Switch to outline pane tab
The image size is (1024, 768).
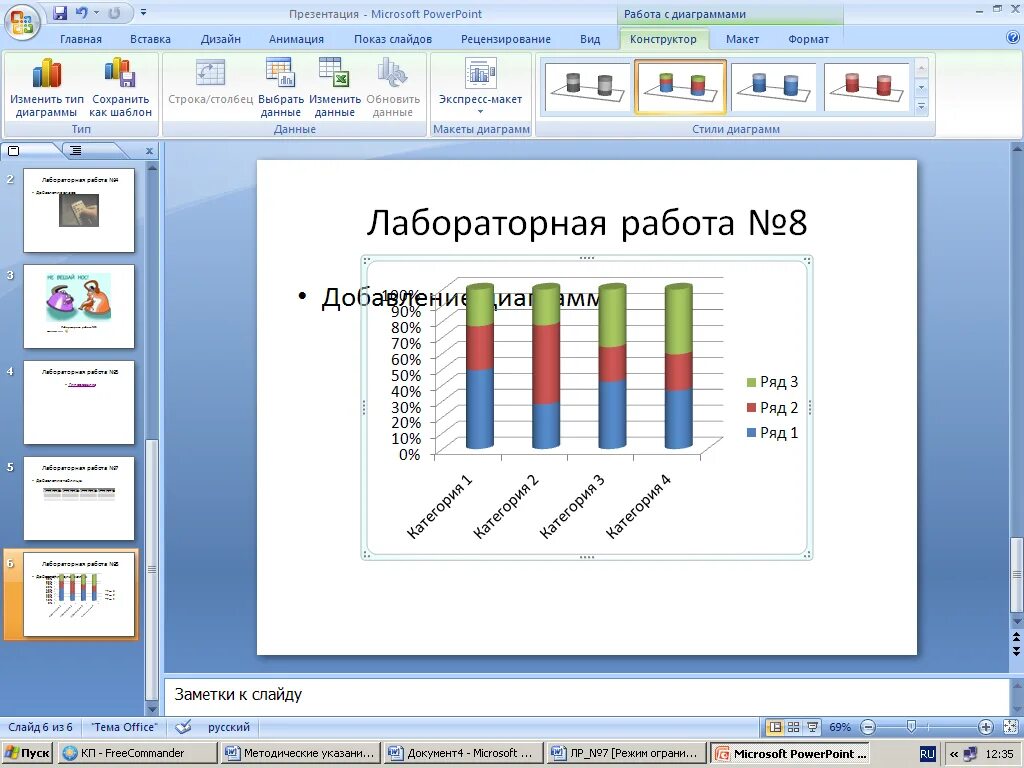(76, 151)
